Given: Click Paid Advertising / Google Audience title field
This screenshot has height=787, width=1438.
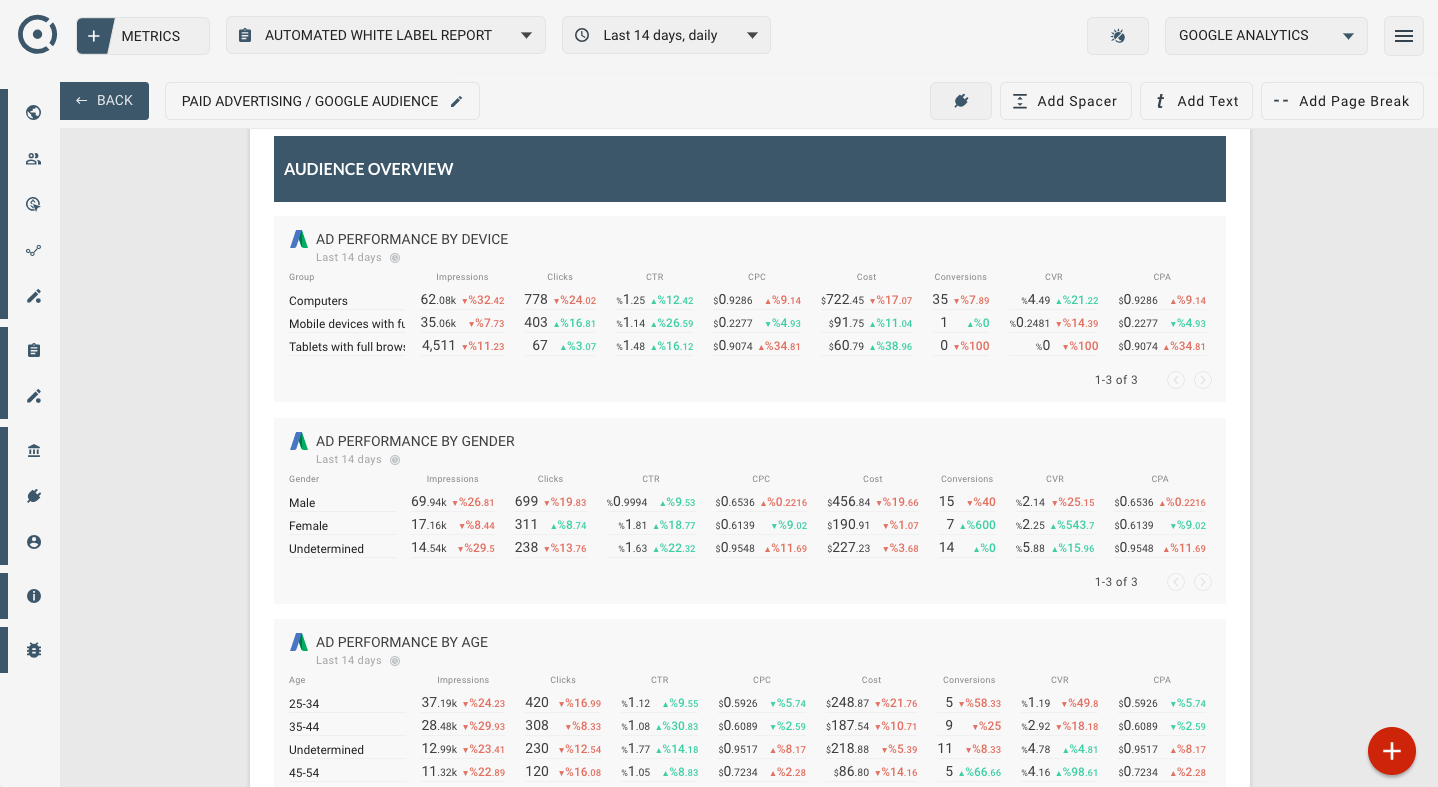Looking at the screenshot, I should pos(322,101).
